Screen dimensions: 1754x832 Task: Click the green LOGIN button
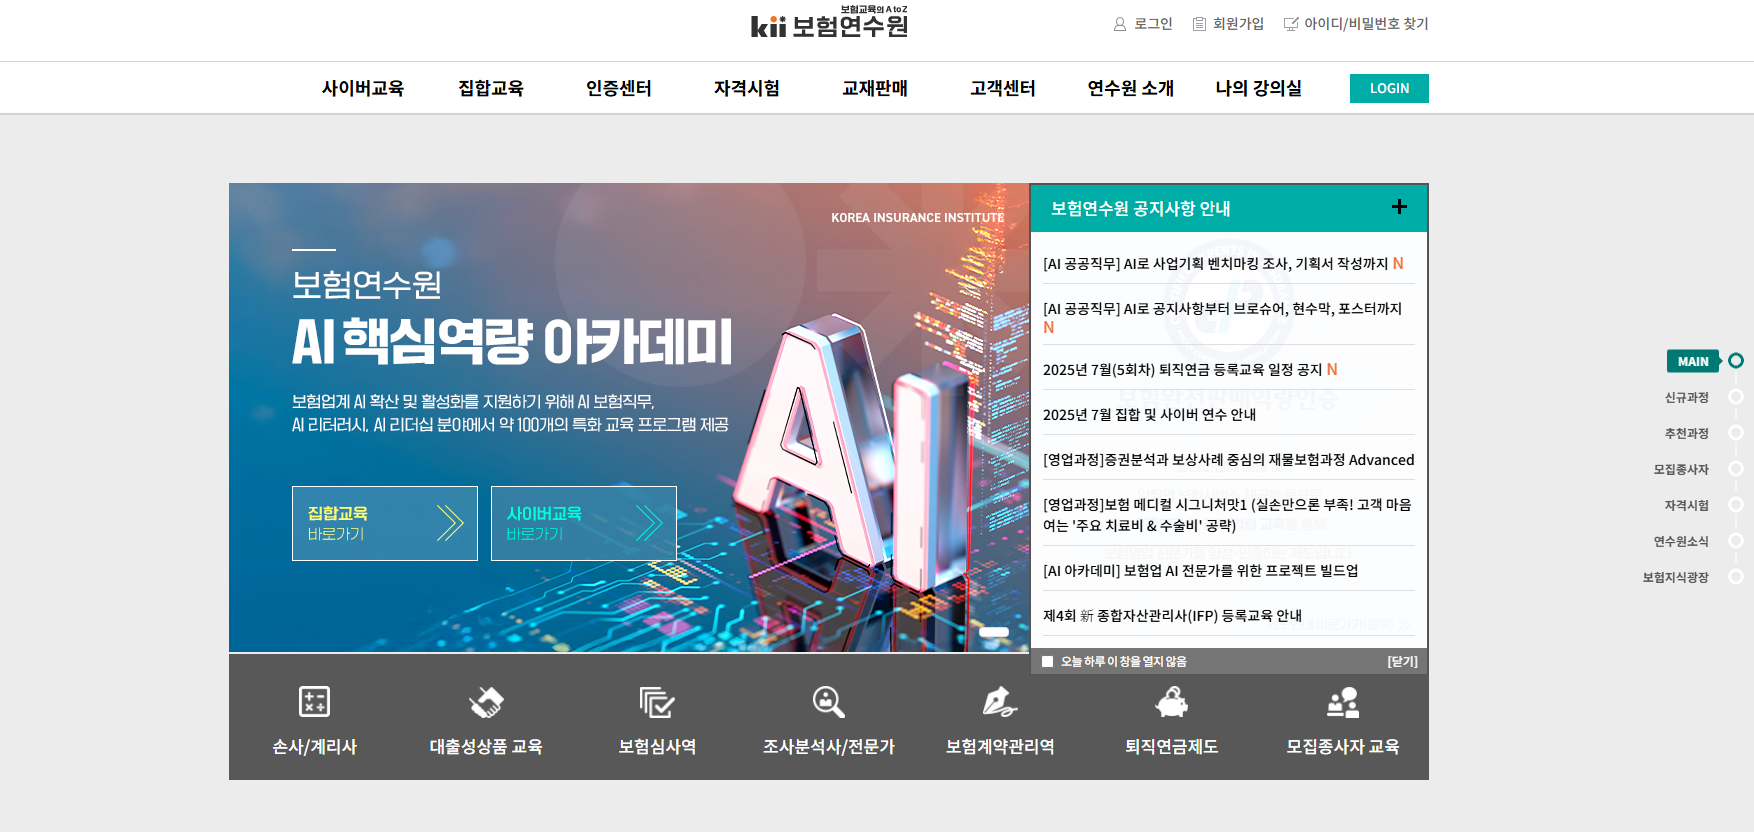[x=1389, y=88]
